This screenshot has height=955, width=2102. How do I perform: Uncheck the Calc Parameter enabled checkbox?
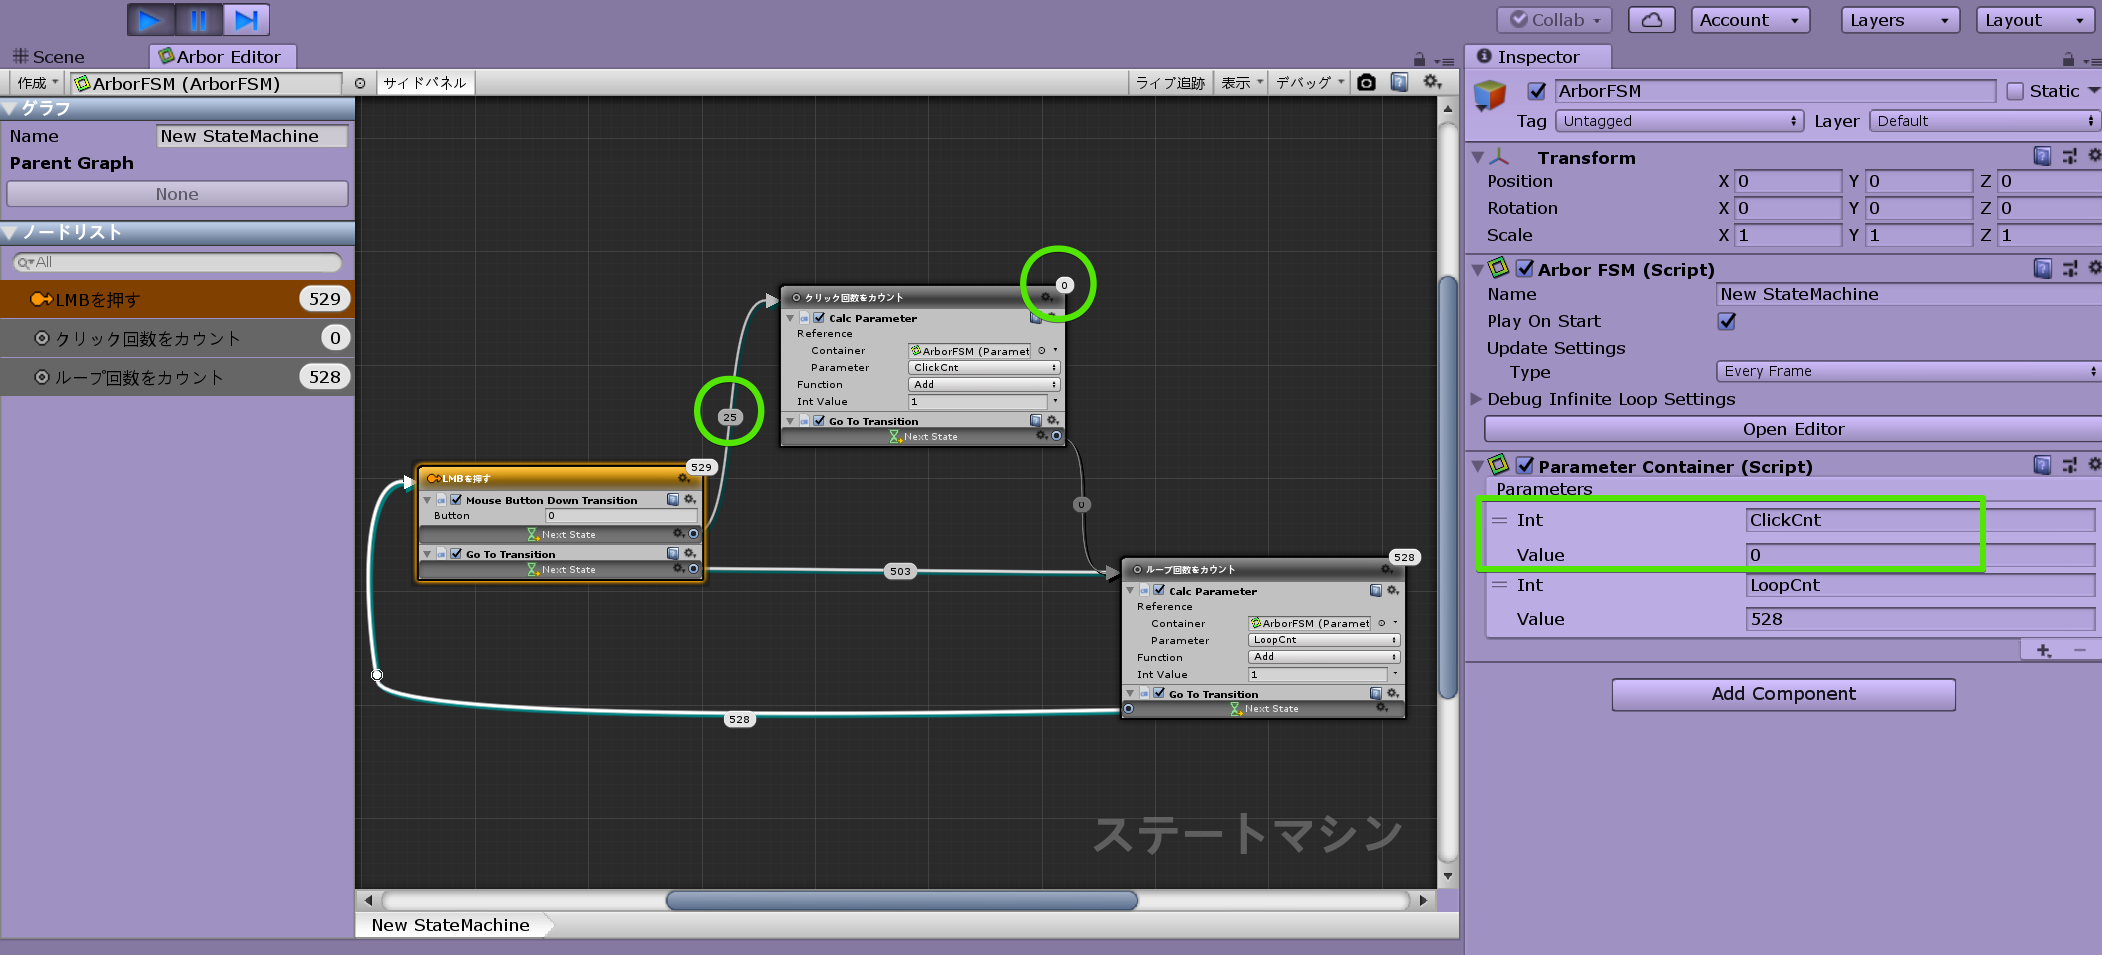click(820, 317)
